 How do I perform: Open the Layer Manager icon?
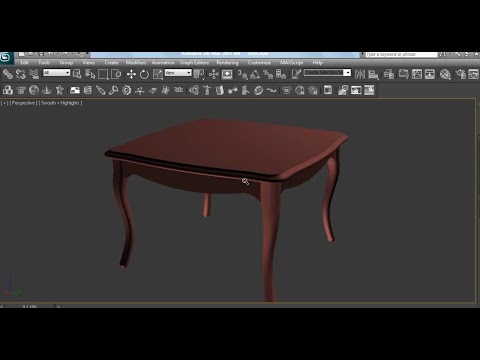pyautogui.click(x=389, y=74)
